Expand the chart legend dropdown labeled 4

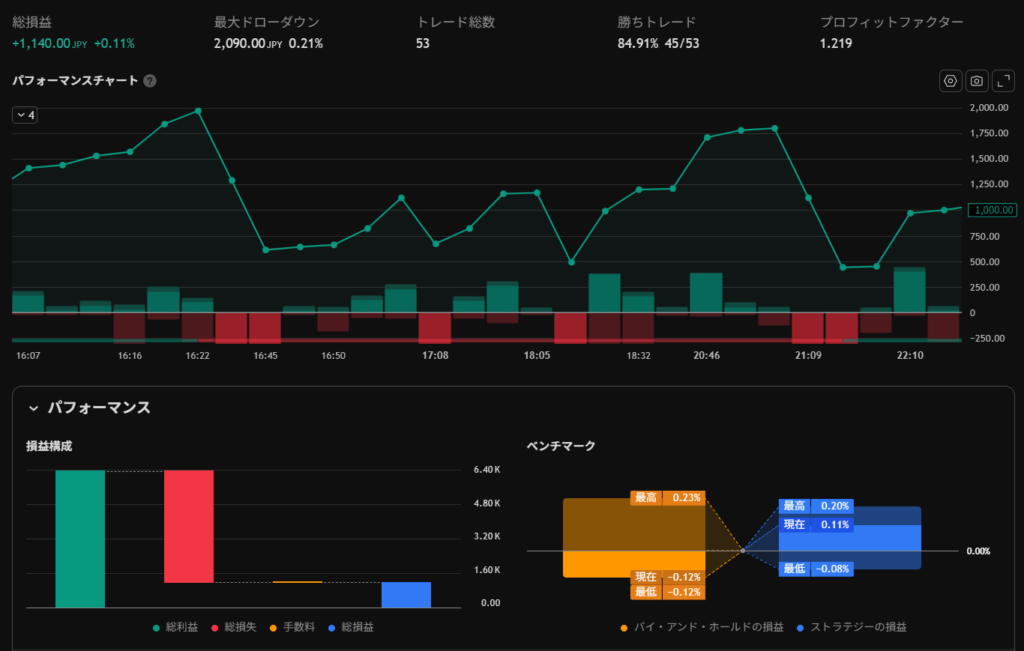(x=25, y=115)
